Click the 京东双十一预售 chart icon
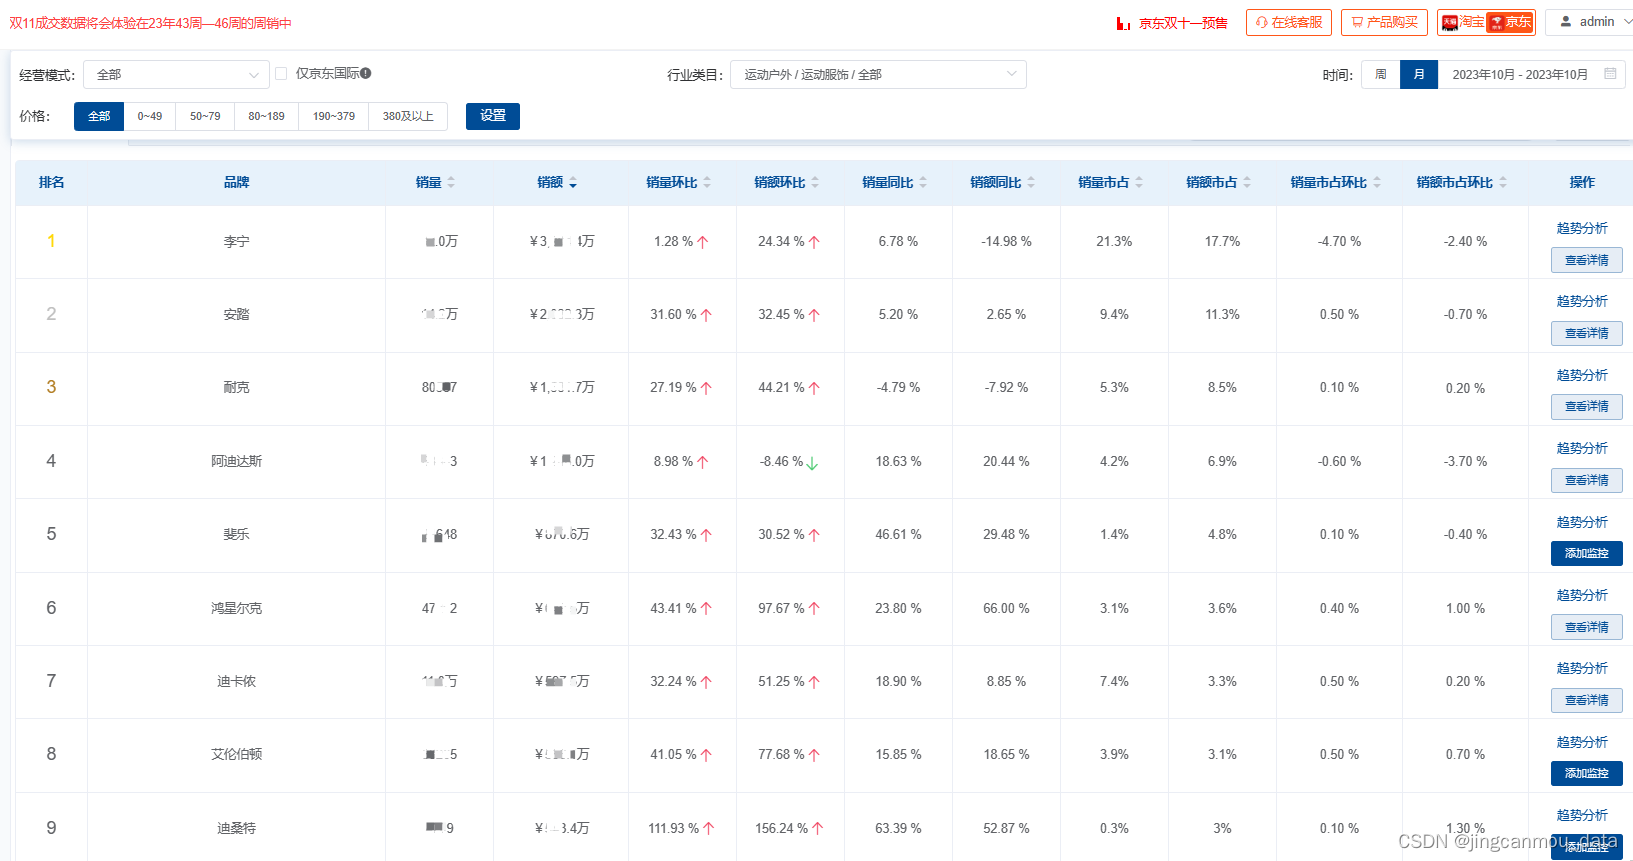The width and height of the screenshot is (1633, 861). (1124, 23)
